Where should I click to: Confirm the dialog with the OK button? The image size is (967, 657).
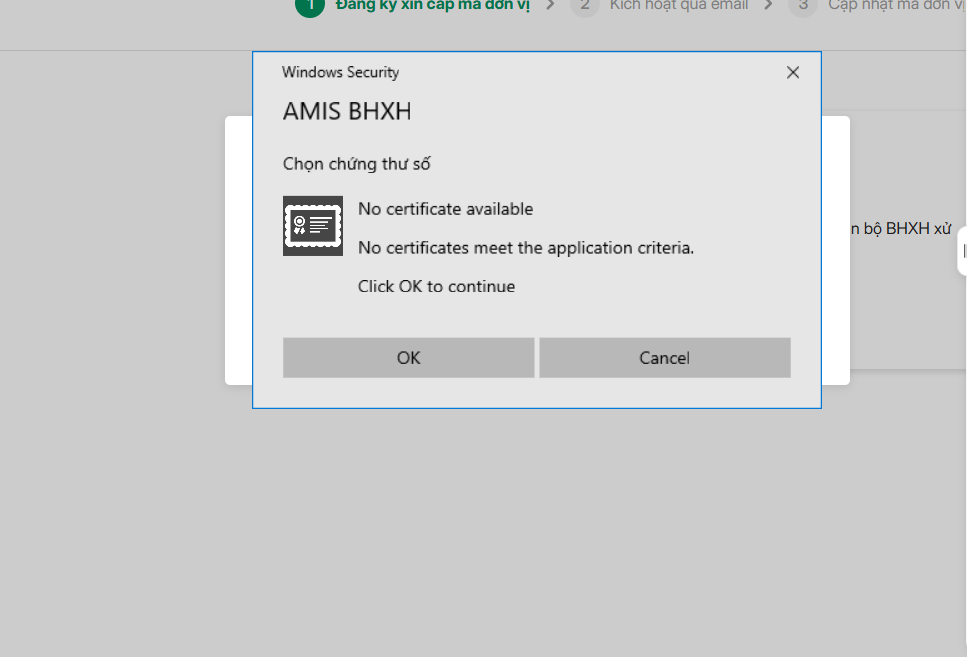point(408,358)
